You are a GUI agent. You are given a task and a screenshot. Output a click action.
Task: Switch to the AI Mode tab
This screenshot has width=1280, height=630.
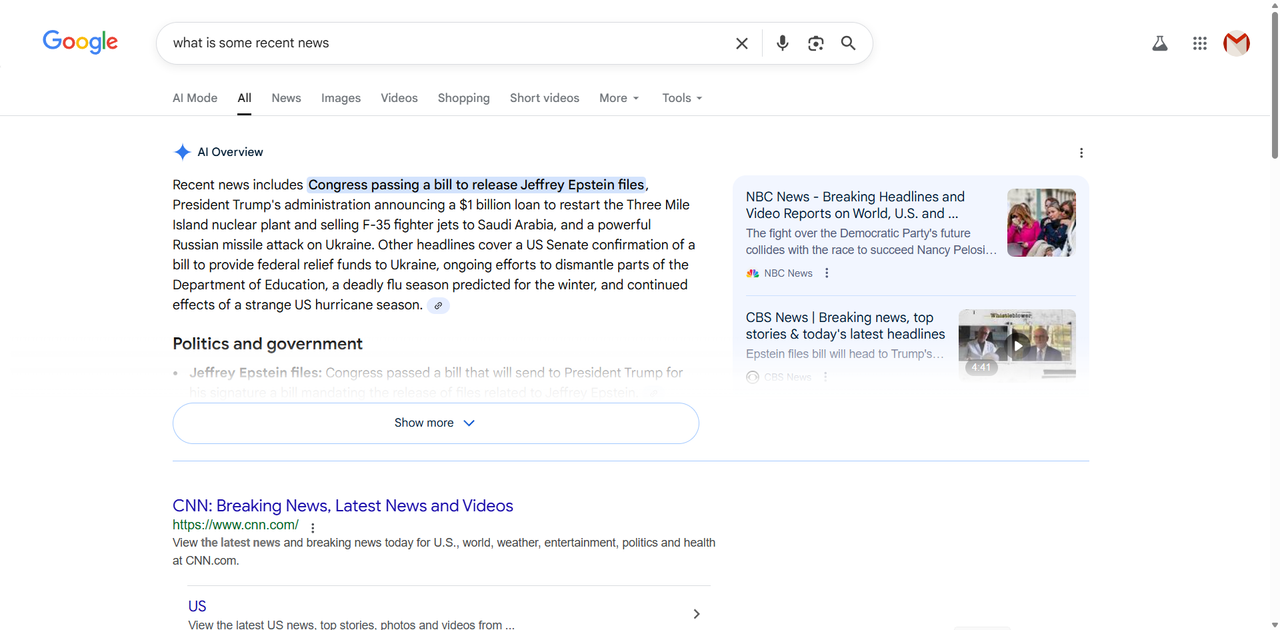pyautogui.click(x=195, y=98)
